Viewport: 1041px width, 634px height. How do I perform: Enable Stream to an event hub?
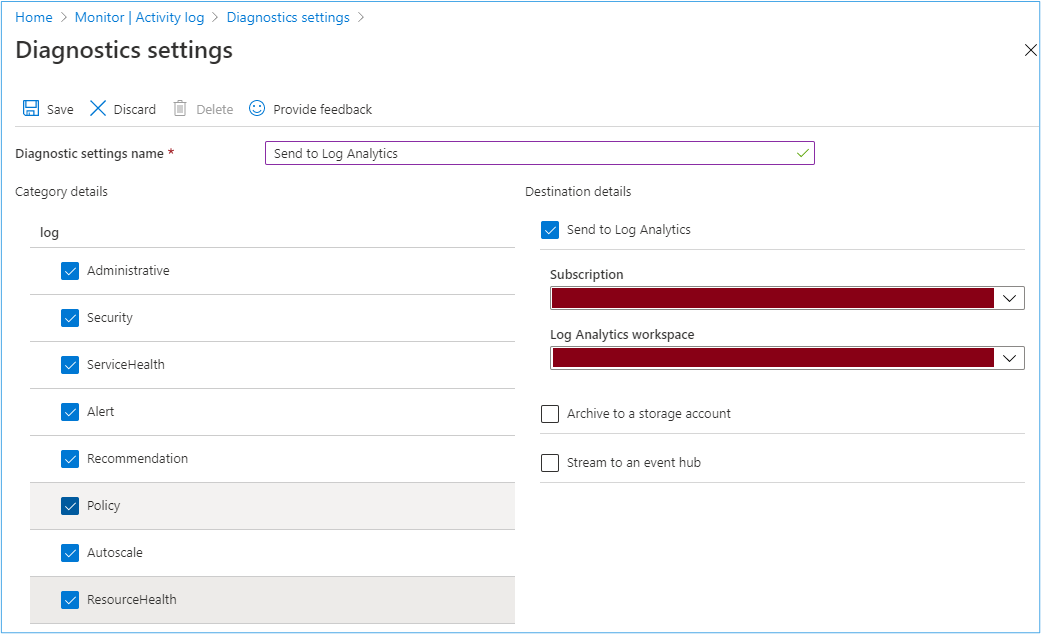(550, 463)
